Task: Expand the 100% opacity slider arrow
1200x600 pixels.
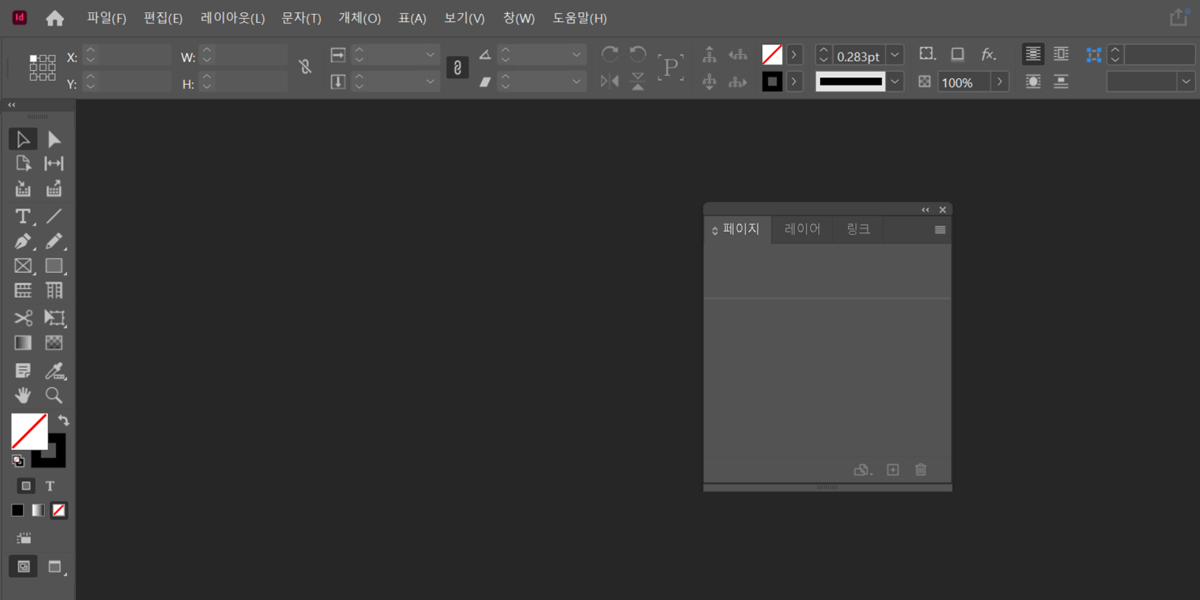Action: [x=999, y=82]
